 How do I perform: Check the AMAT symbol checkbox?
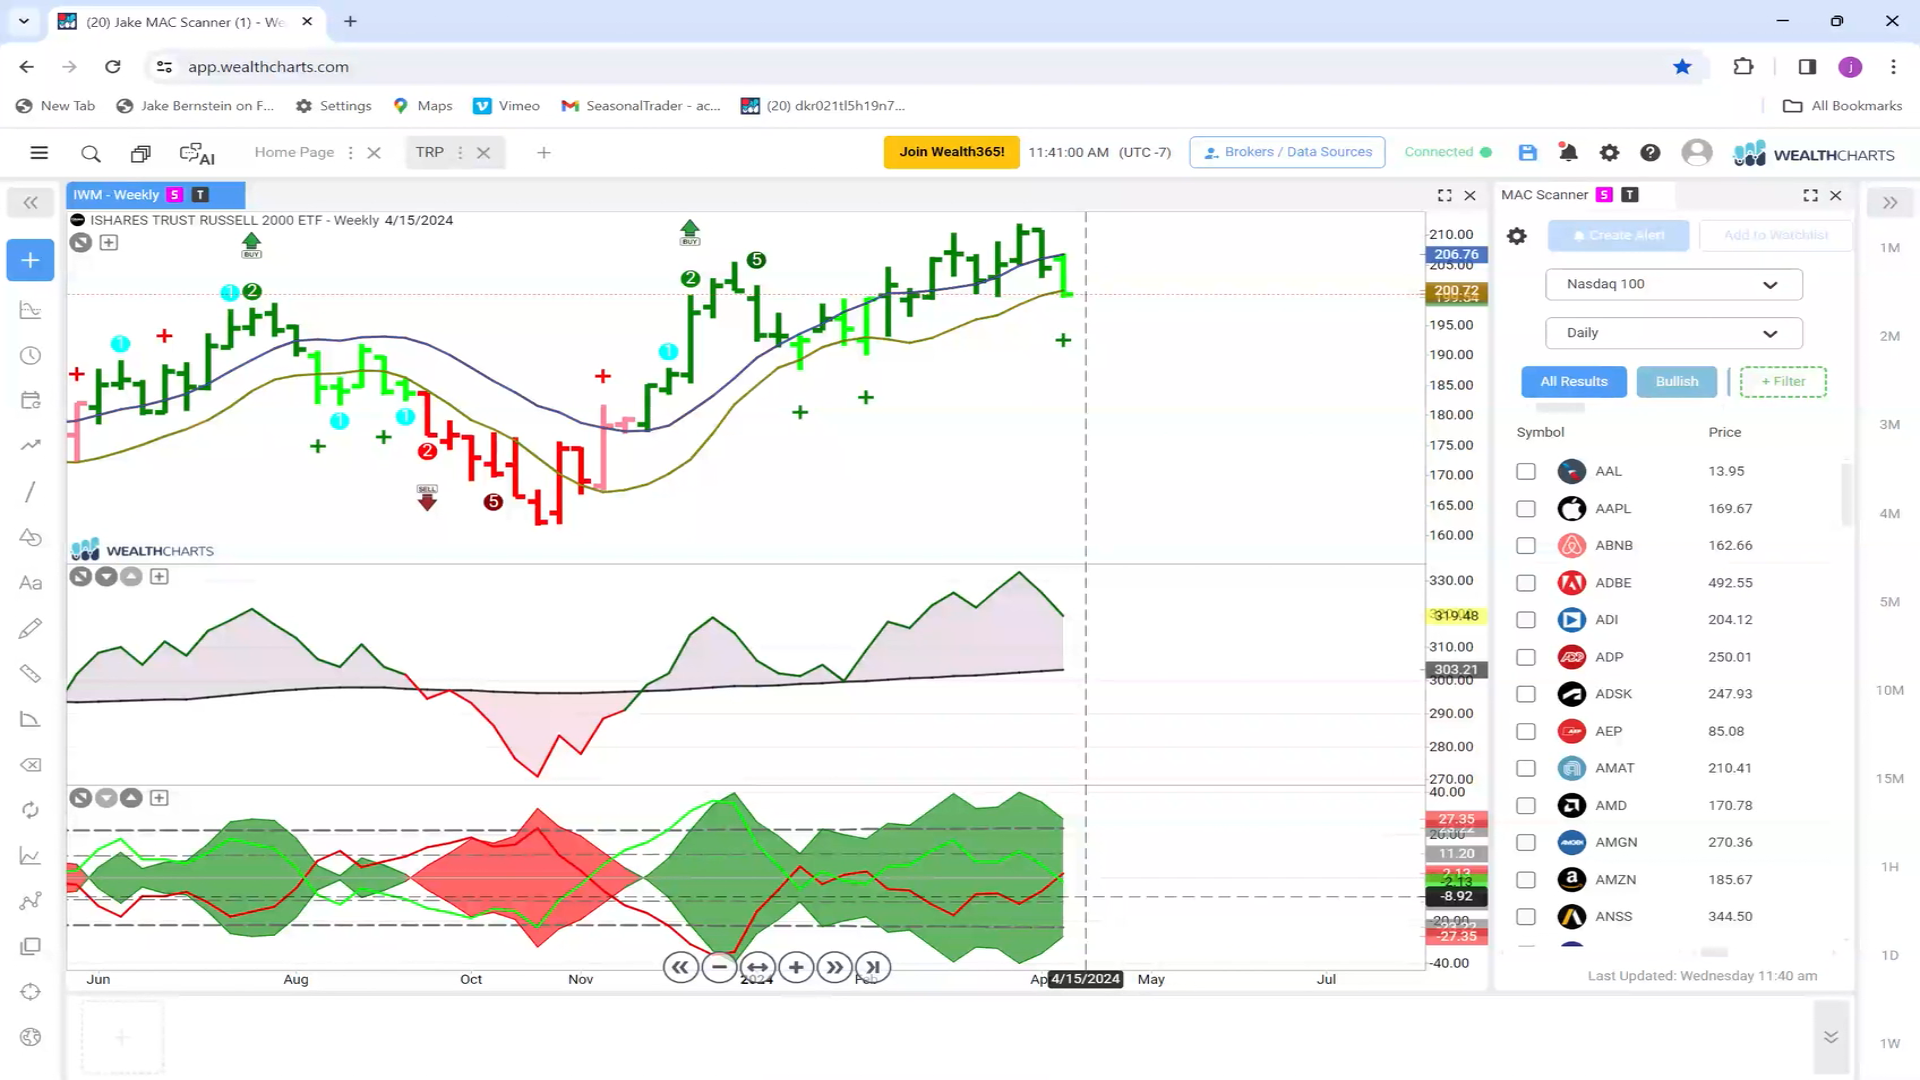pos(1526,768)
